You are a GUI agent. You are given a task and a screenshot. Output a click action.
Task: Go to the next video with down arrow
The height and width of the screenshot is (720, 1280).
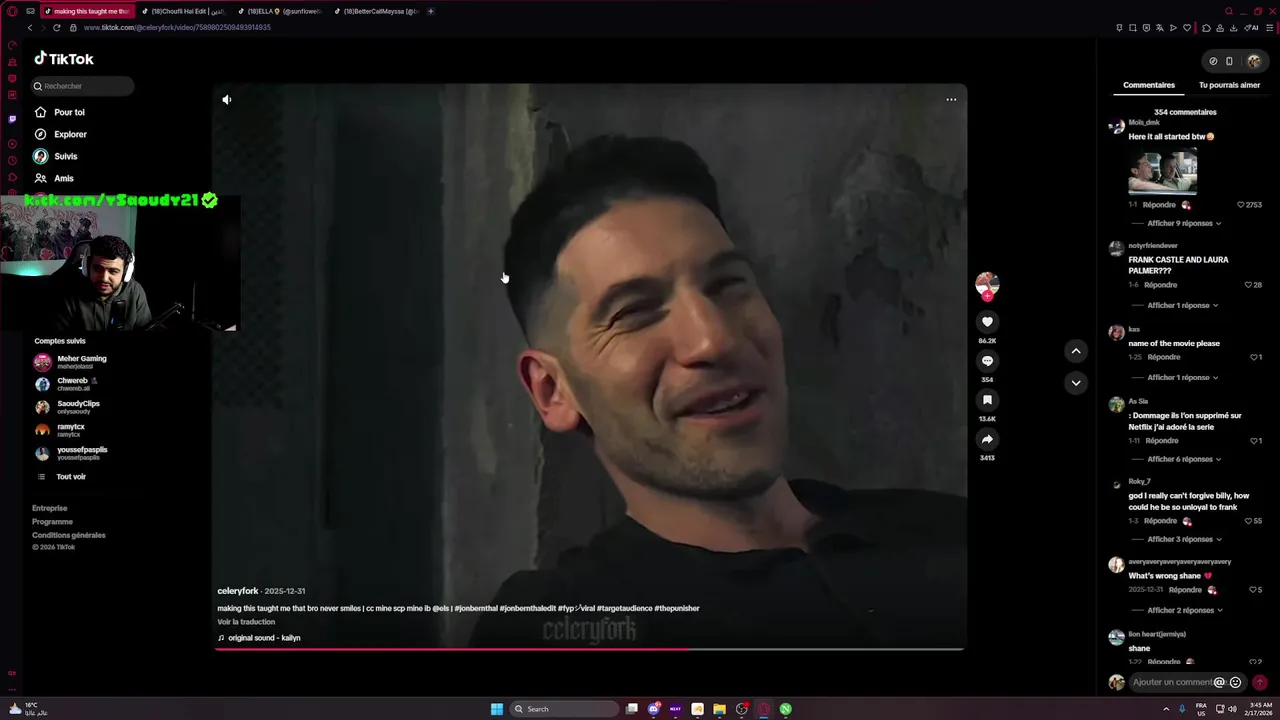click(1076, 382)
